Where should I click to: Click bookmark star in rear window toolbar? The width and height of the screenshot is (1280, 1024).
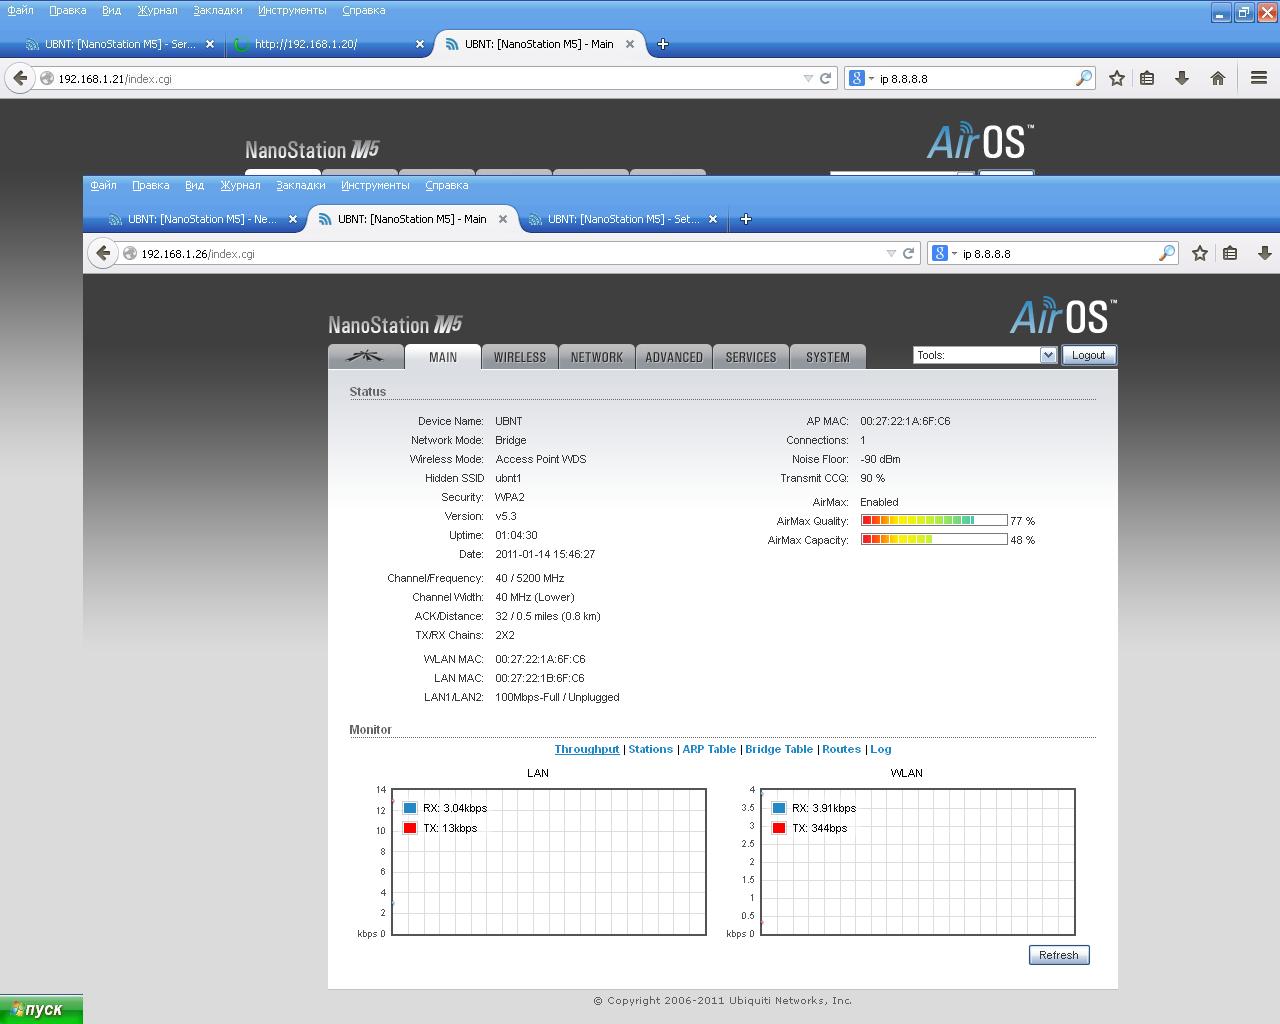click(x=1117, y=78)
